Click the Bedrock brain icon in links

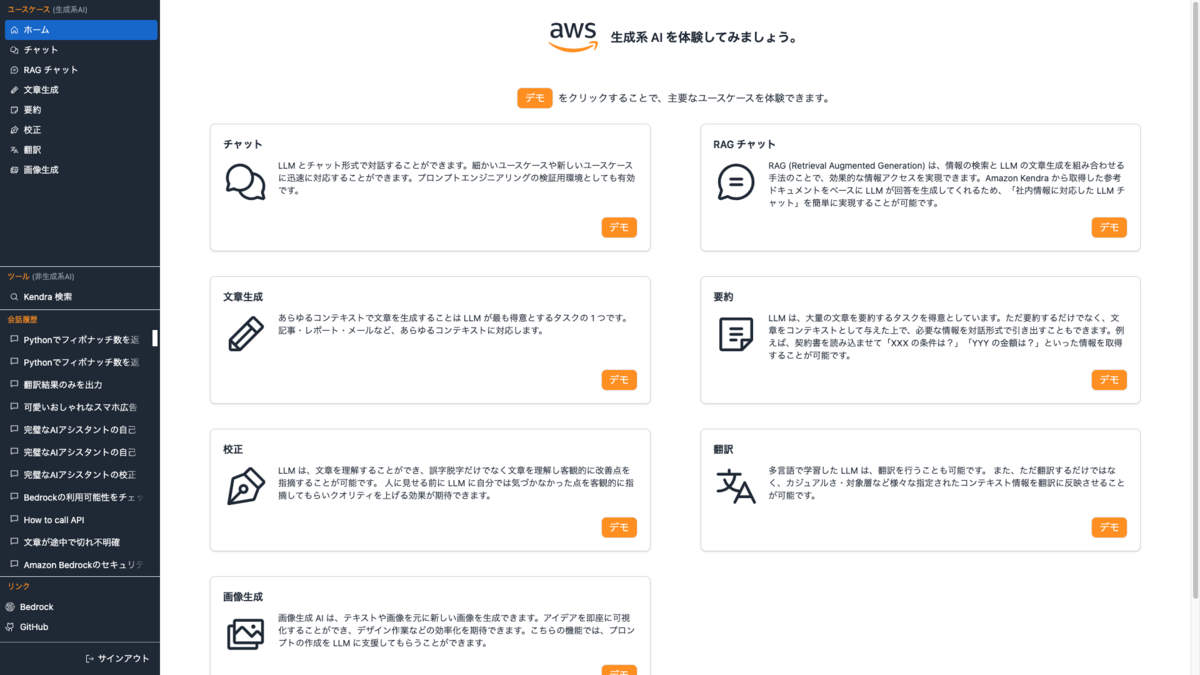pos(10,607)
